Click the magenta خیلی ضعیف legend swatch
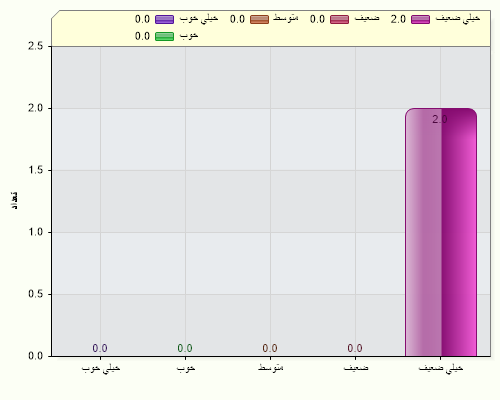The height and width of the screenshot is (400, 500). pos(420,19)
